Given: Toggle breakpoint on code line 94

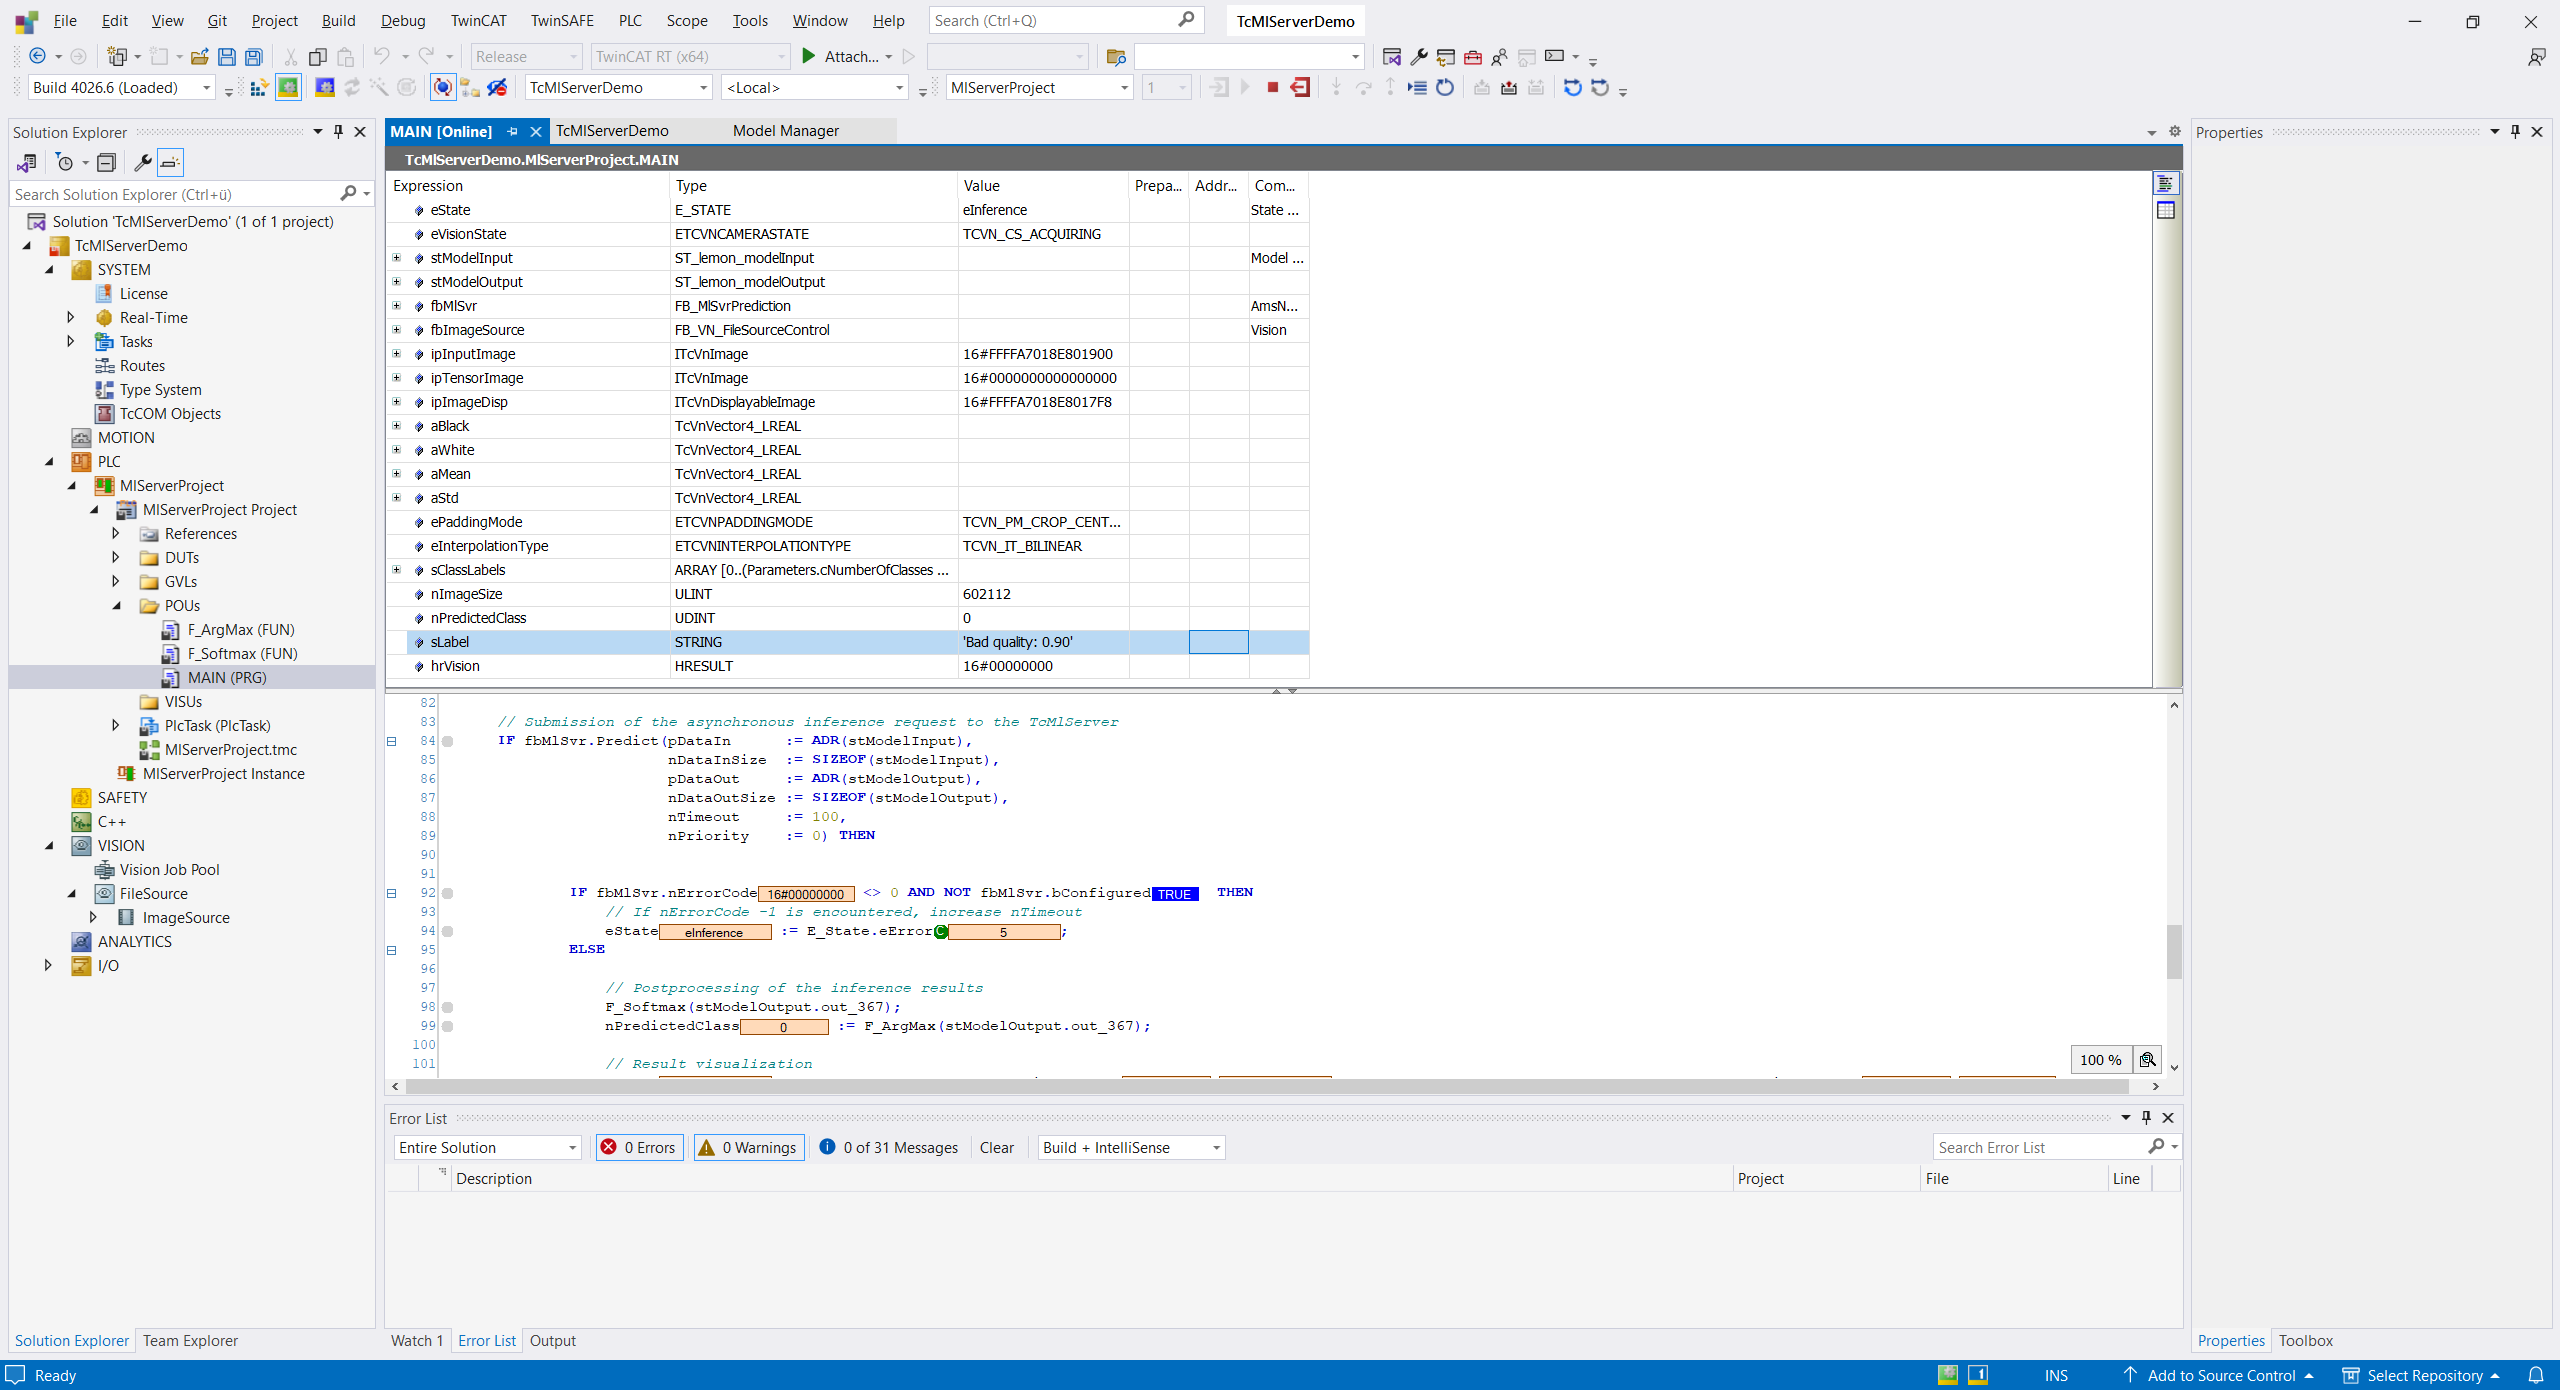Looking at the screenshot, I should tap(448, 931).
